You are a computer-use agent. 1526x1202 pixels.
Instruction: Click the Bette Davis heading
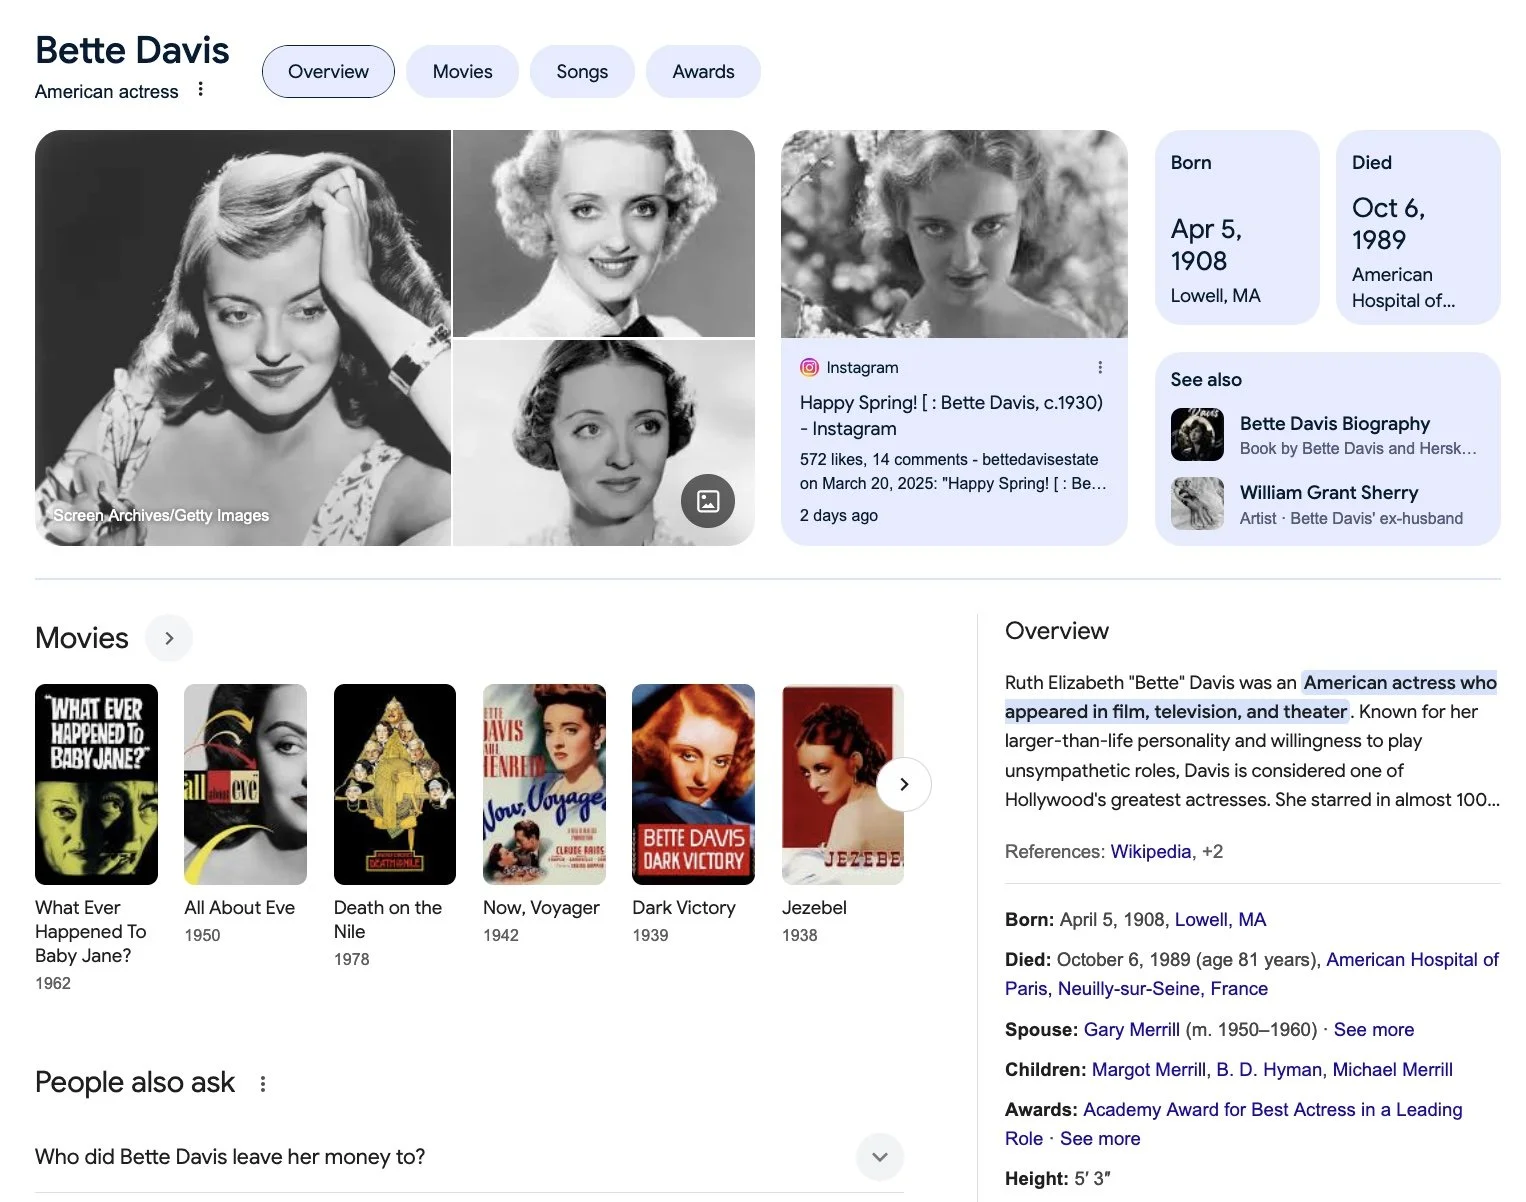pyautogui.click(x=132, y=50)
